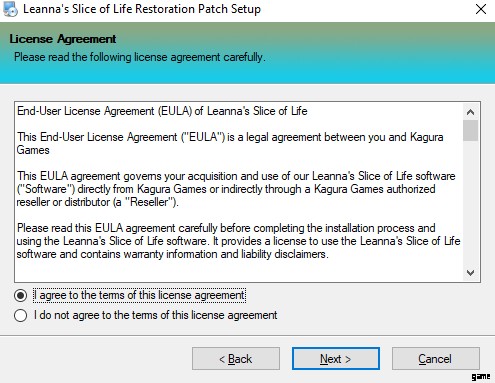The image size is (495, 383).
Task: Click the 'I agree to the terms' label text
Action: (x=139, y=295)
